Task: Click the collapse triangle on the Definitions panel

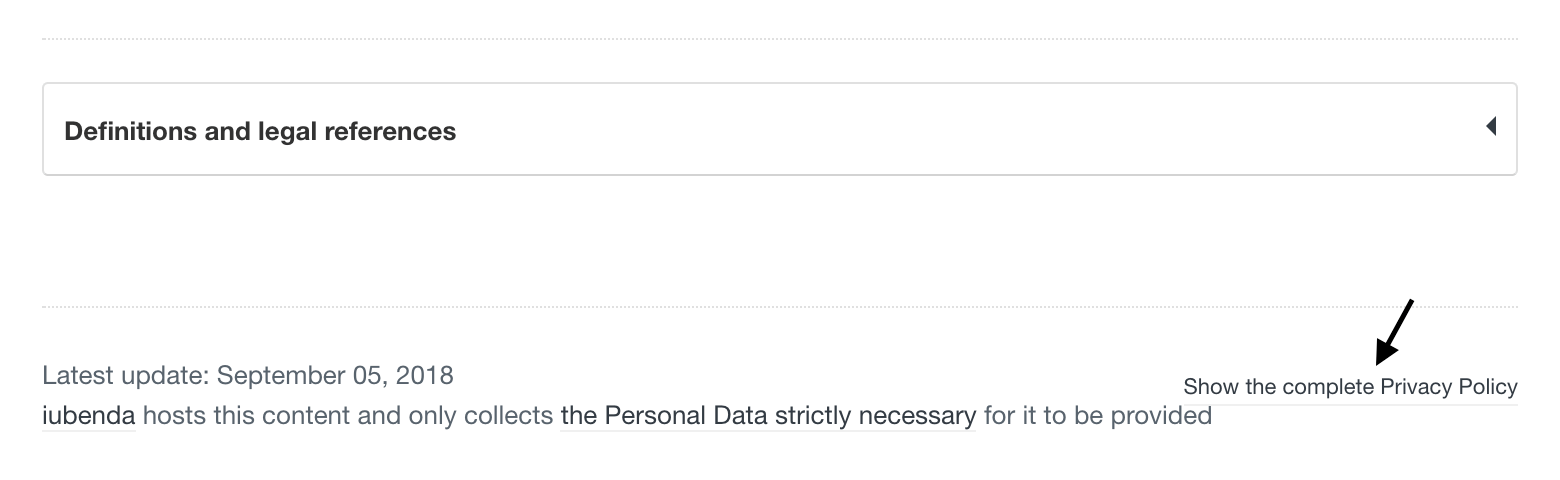Action: 1491,126
